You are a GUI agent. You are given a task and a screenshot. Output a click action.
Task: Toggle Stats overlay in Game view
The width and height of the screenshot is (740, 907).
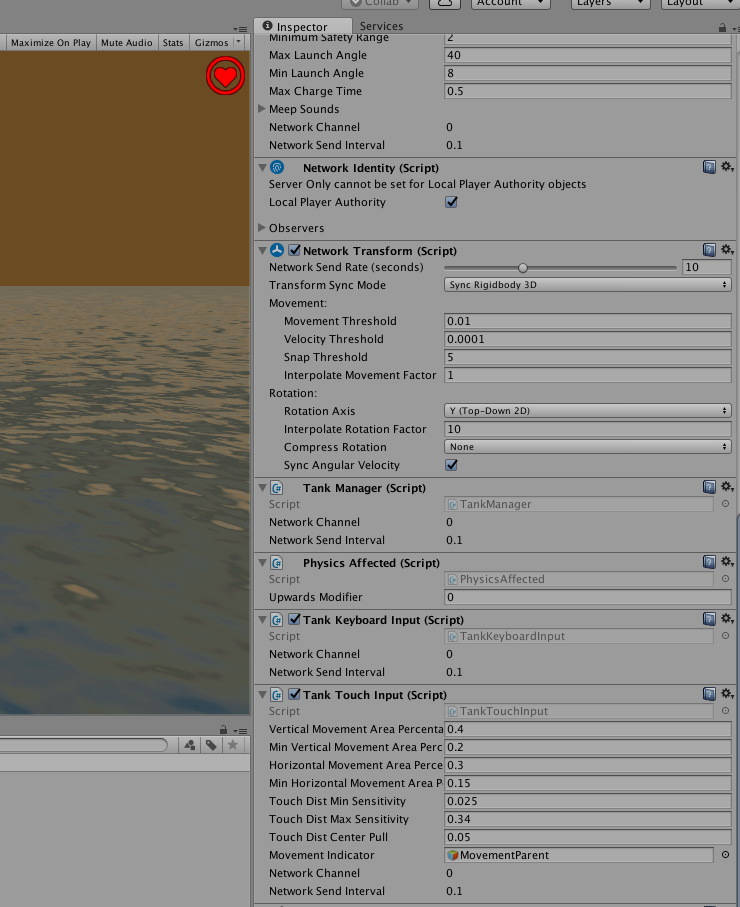click(x=172, y=42)
